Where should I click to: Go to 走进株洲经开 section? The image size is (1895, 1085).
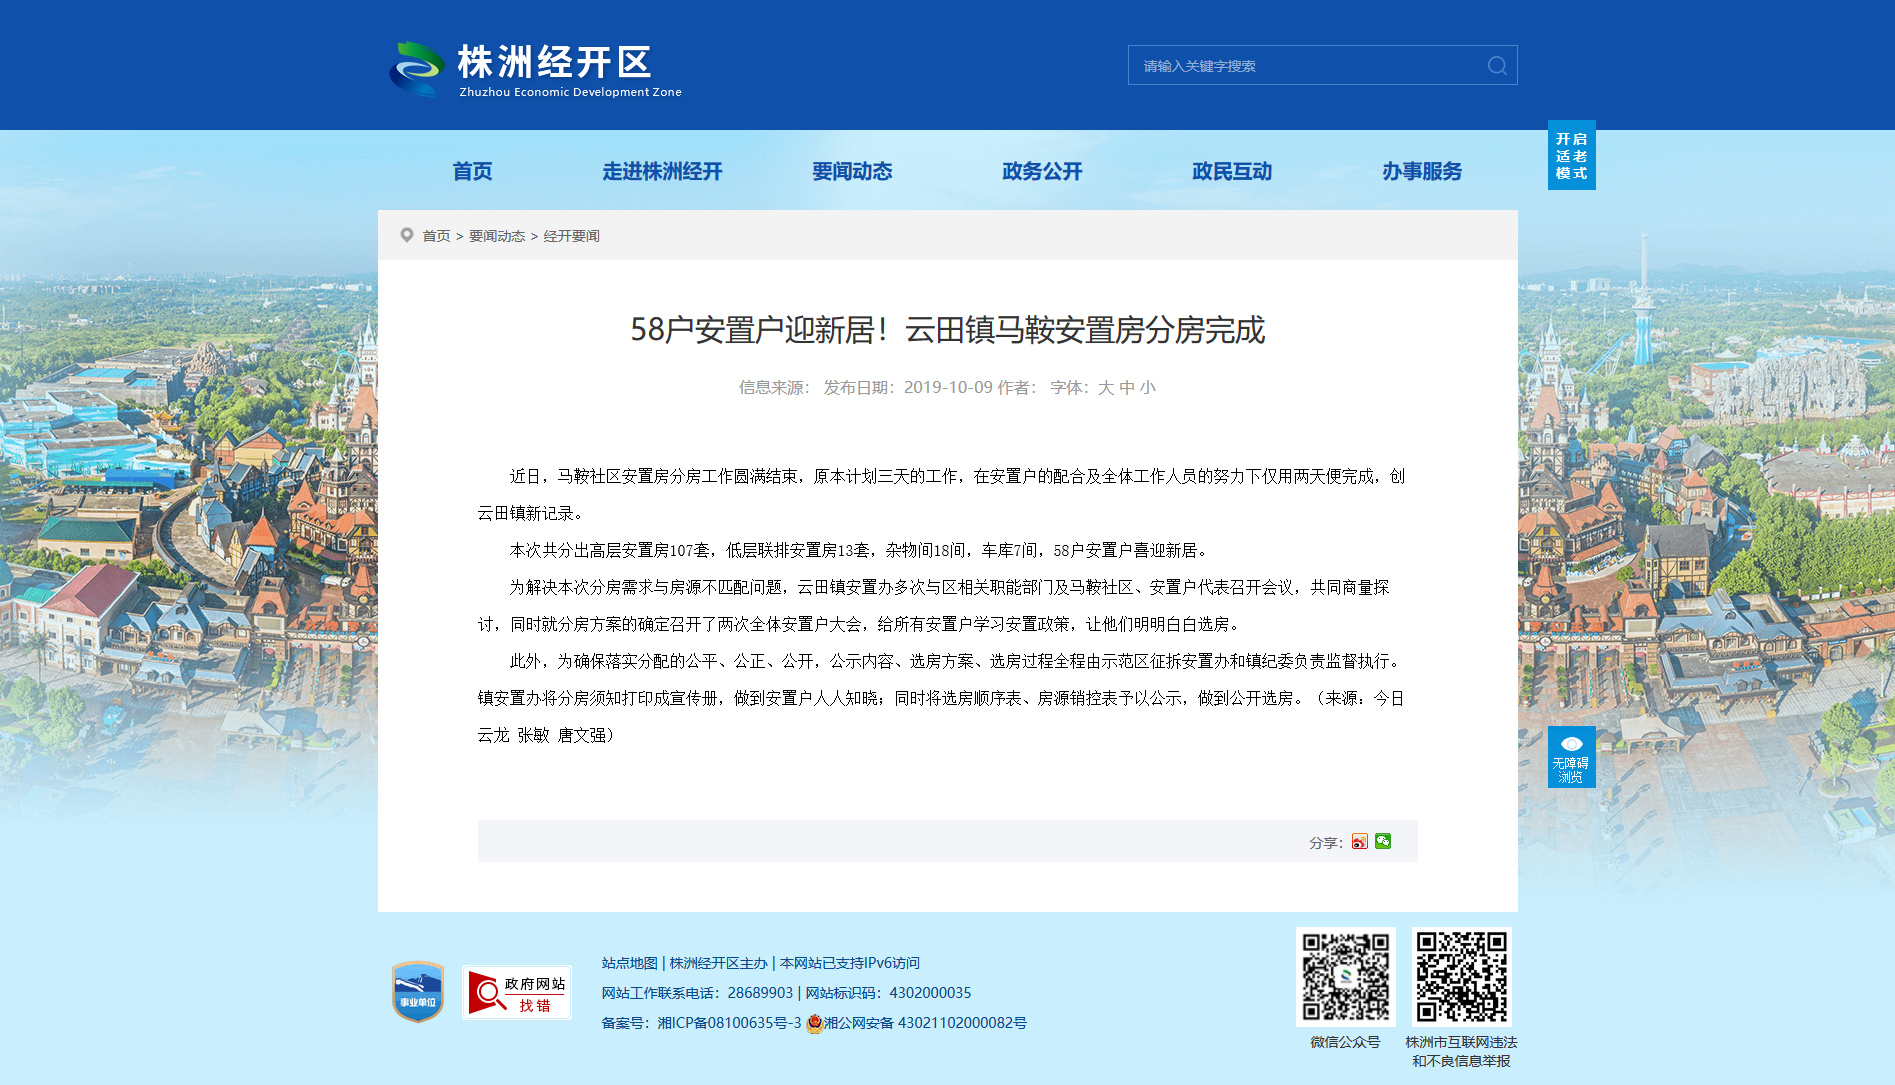[662, 172]
